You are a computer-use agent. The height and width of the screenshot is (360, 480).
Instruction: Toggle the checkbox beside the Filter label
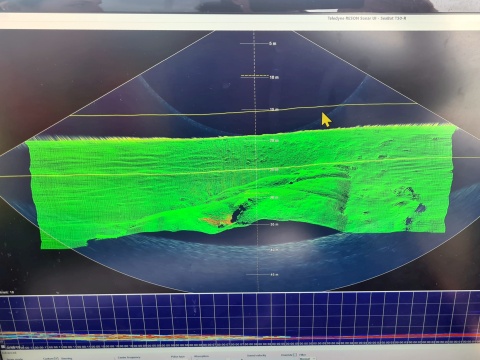tap(295, 355)
